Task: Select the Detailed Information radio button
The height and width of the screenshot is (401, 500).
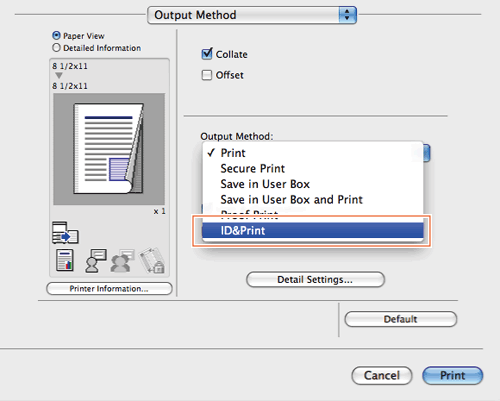Action: [56, 48]
